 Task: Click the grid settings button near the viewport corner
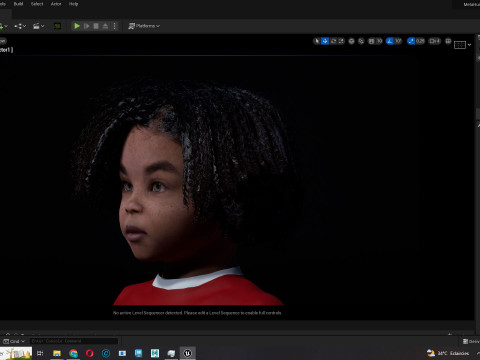coord(460,45)
